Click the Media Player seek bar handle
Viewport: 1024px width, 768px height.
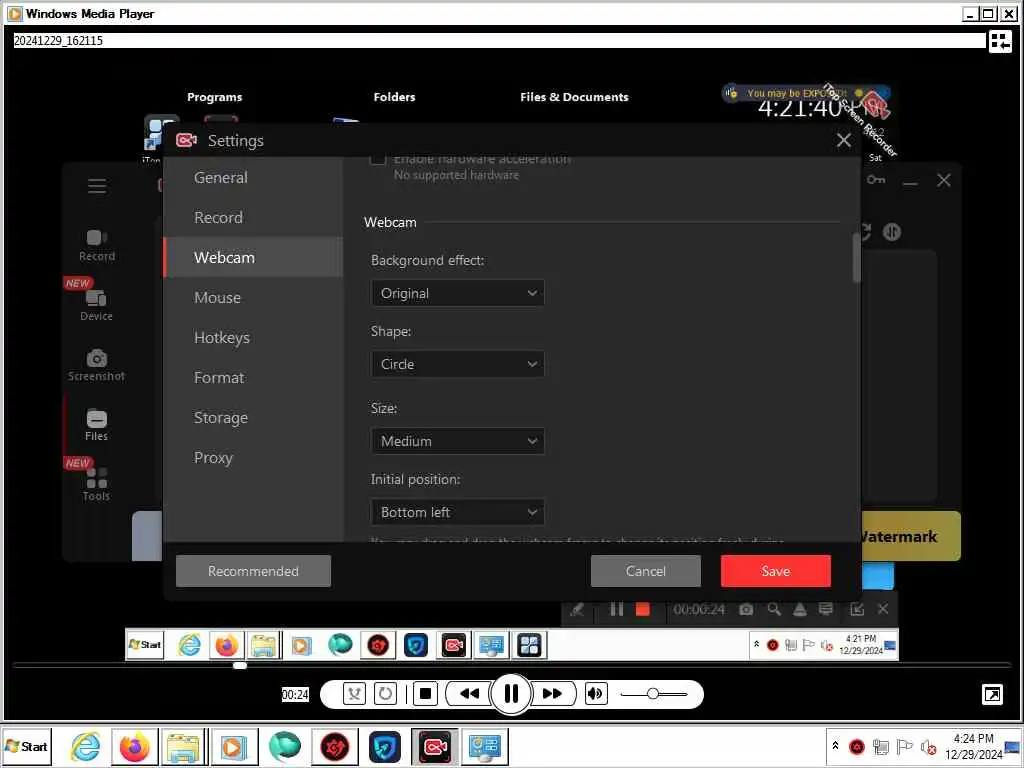coord(240,665)
